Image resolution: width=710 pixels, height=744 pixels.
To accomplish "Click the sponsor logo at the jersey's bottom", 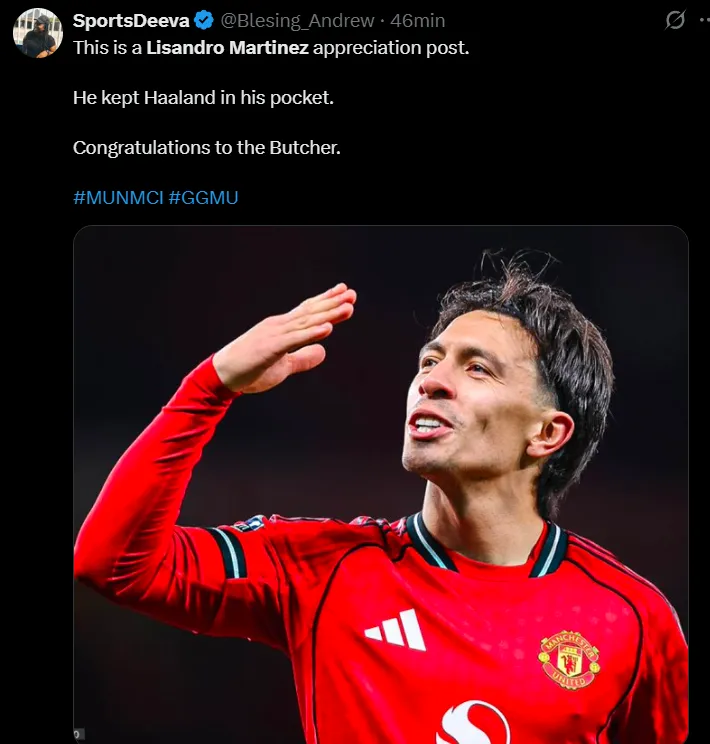I will point(472,724).
